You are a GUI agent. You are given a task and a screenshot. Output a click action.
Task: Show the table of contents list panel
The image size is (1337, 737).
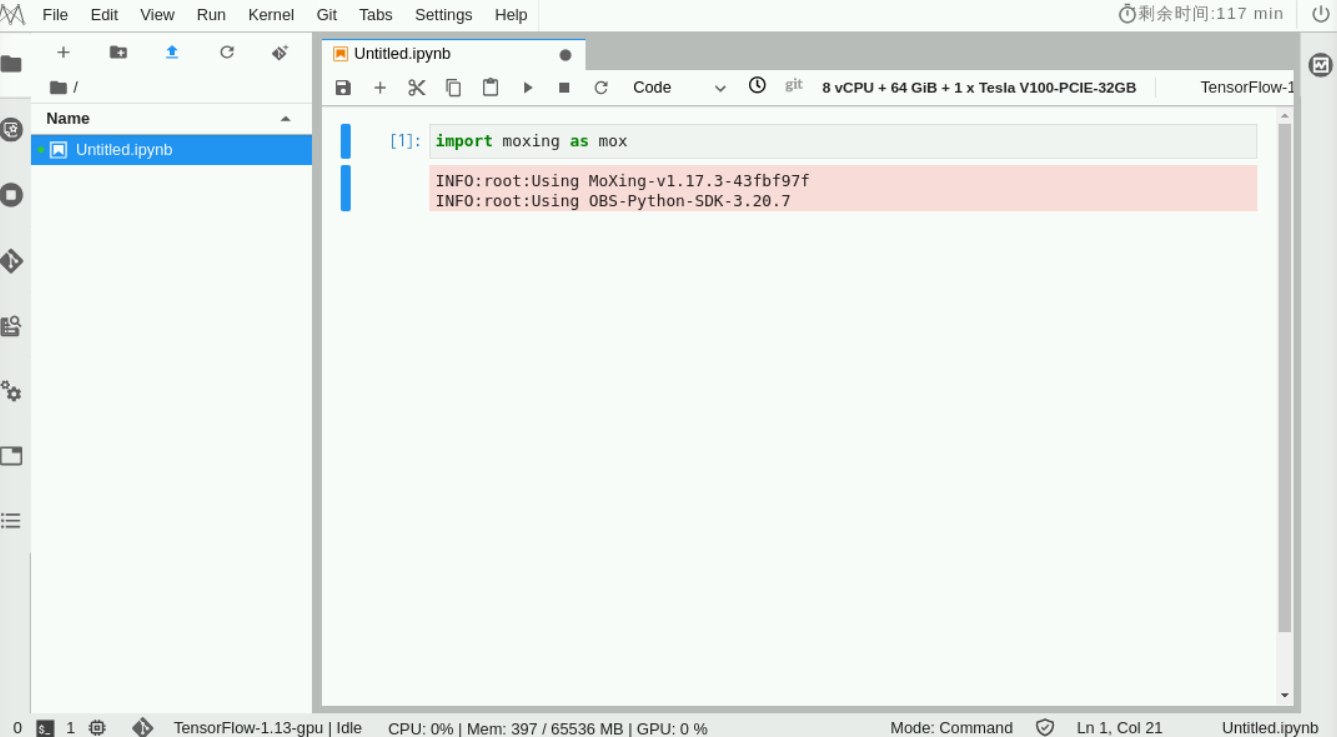click(x=11, y=520)
